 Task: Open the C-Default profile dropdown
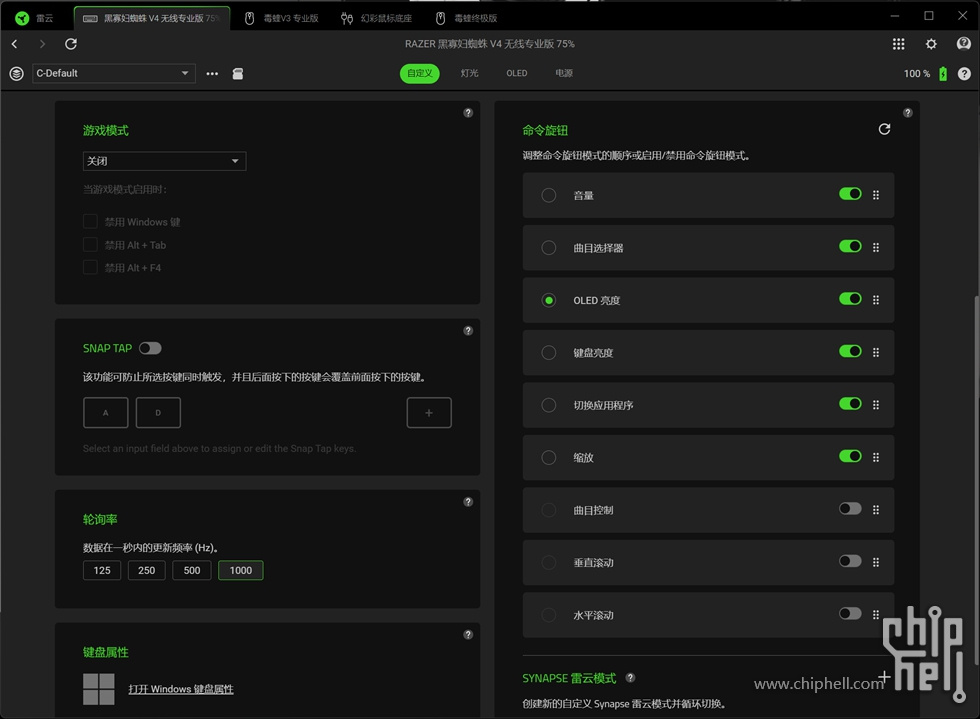point(114,73)
